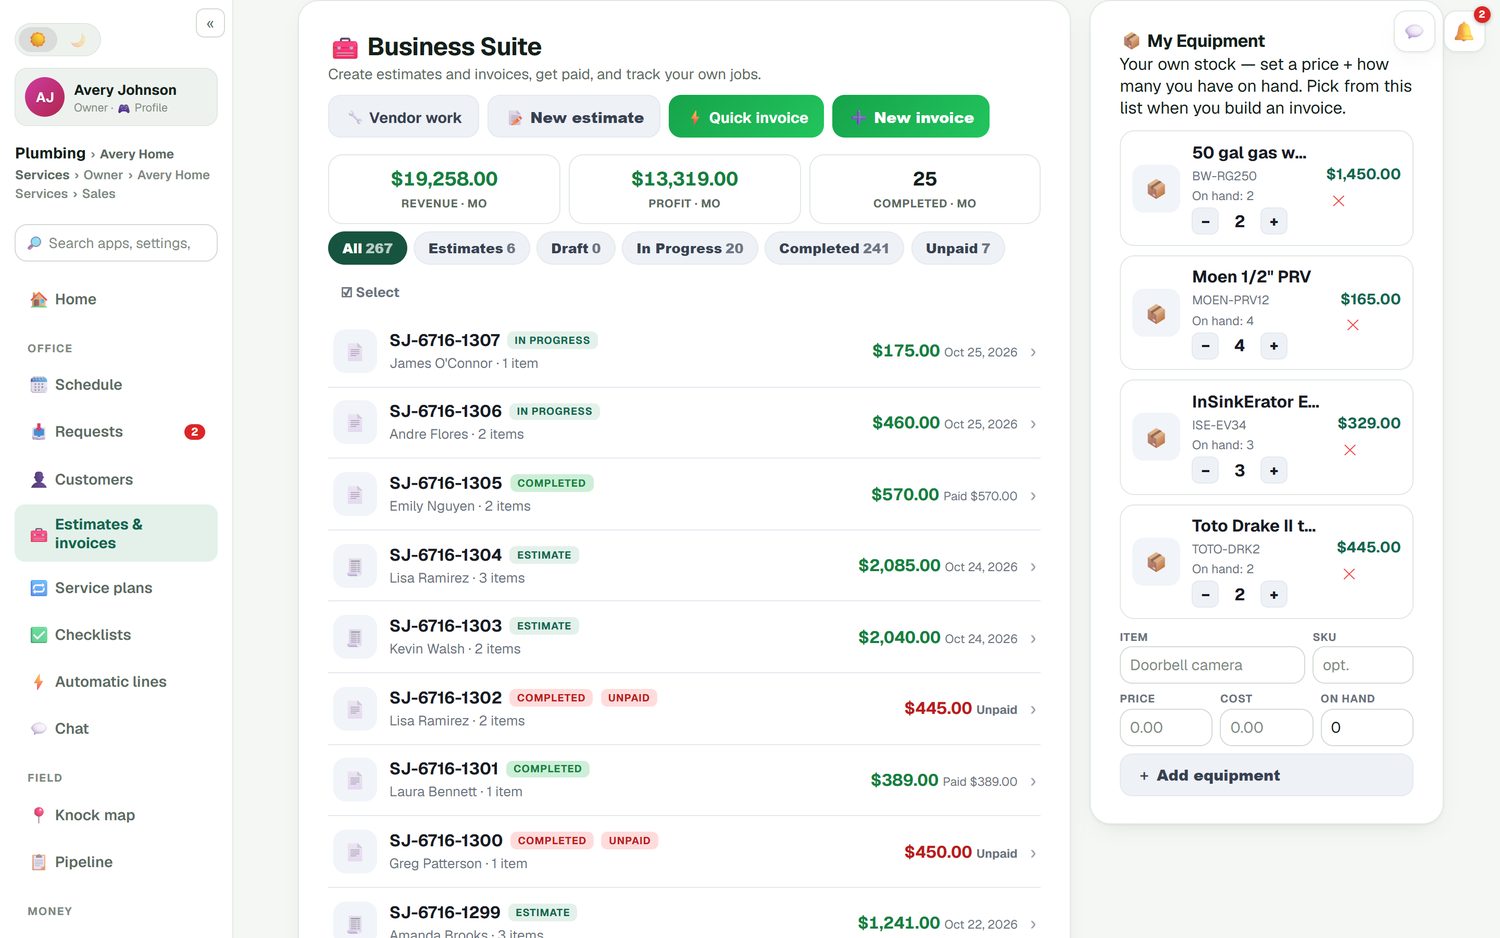Remove Toto Drake II item with red X
The width and height of the screenshot is (1500, 938).
(x=1349, y=574)
